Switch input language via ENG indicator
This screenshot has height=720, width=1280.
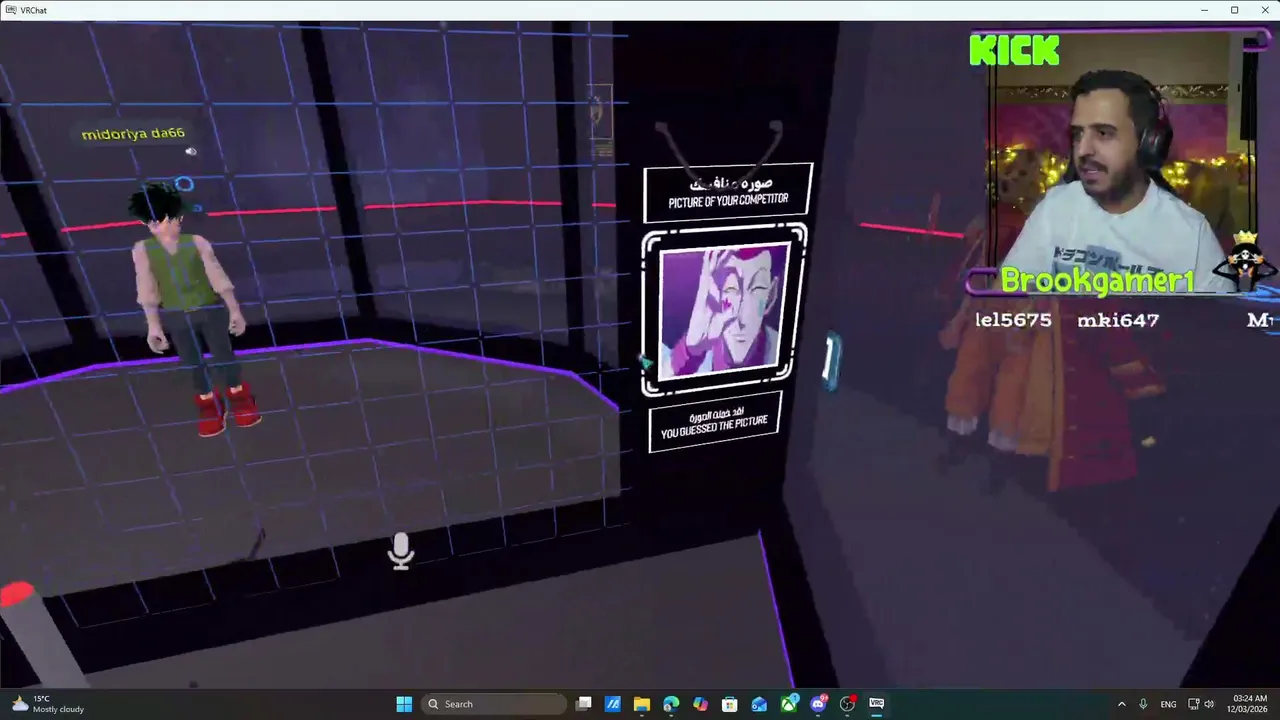pyautogui.click(x=1168, y=704)
